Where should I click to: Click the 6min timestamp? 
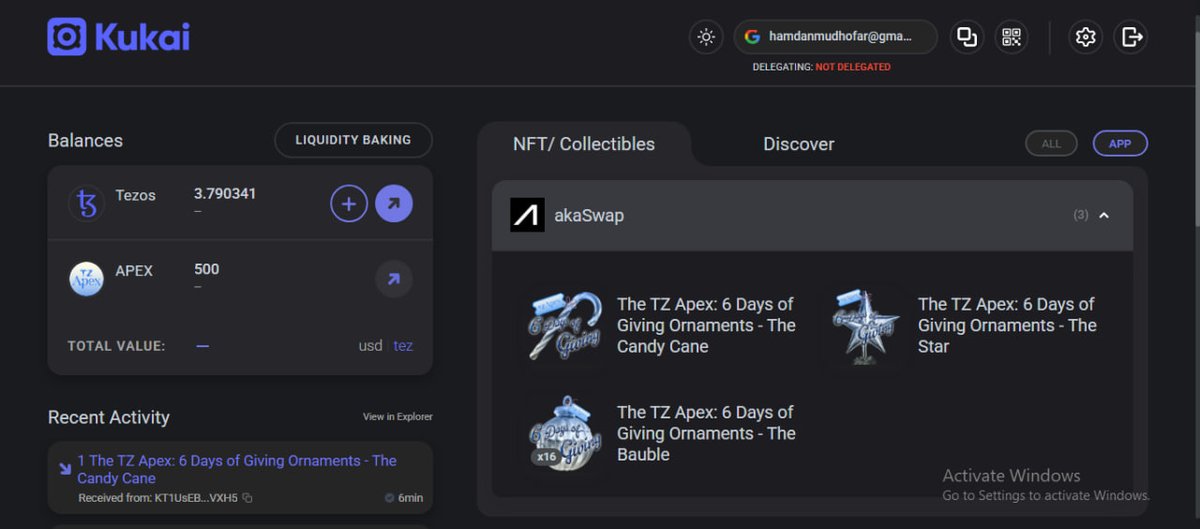click(409, 498)
